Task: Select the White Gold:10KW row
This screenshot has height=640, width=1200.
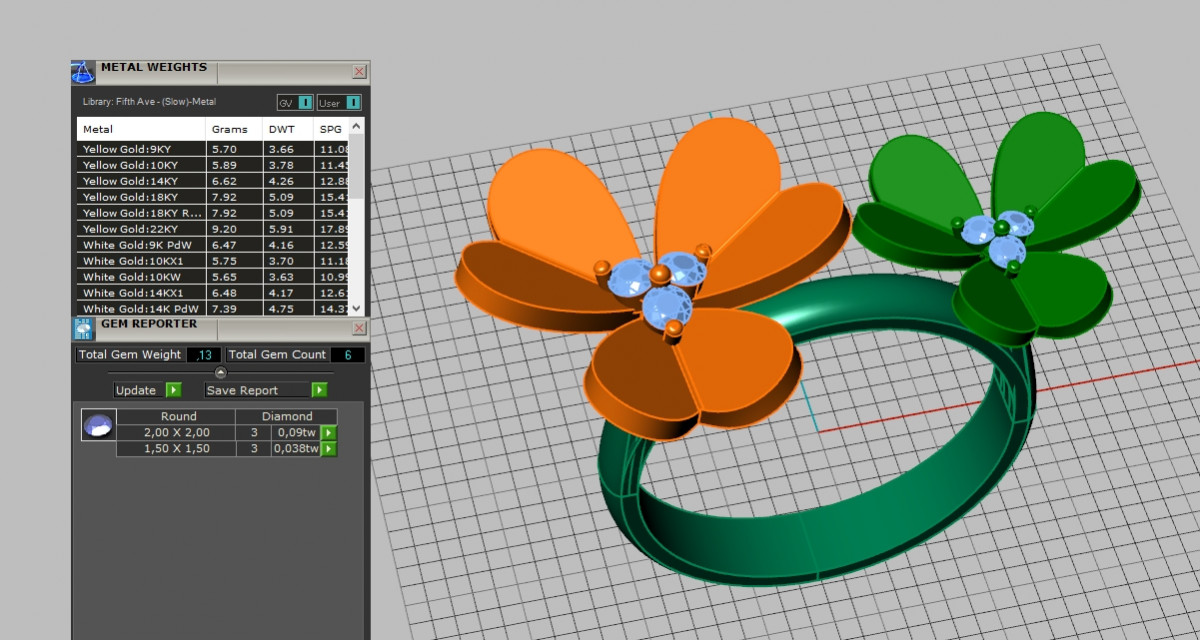Action: (x=140, y=277)
